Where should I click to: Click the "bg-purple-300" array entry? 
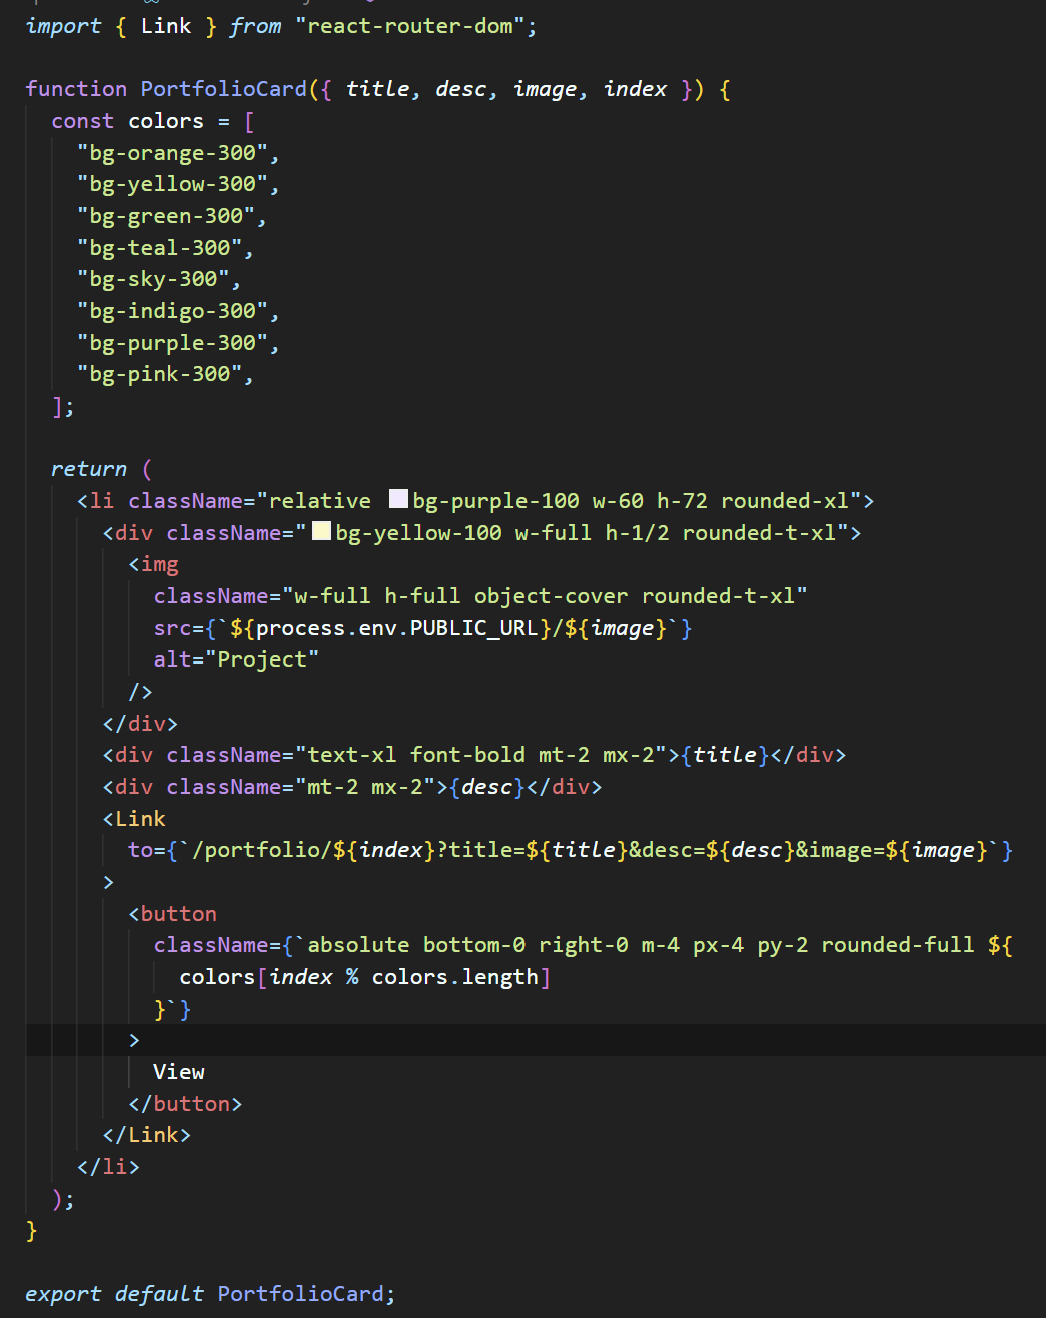coord(173,343)
